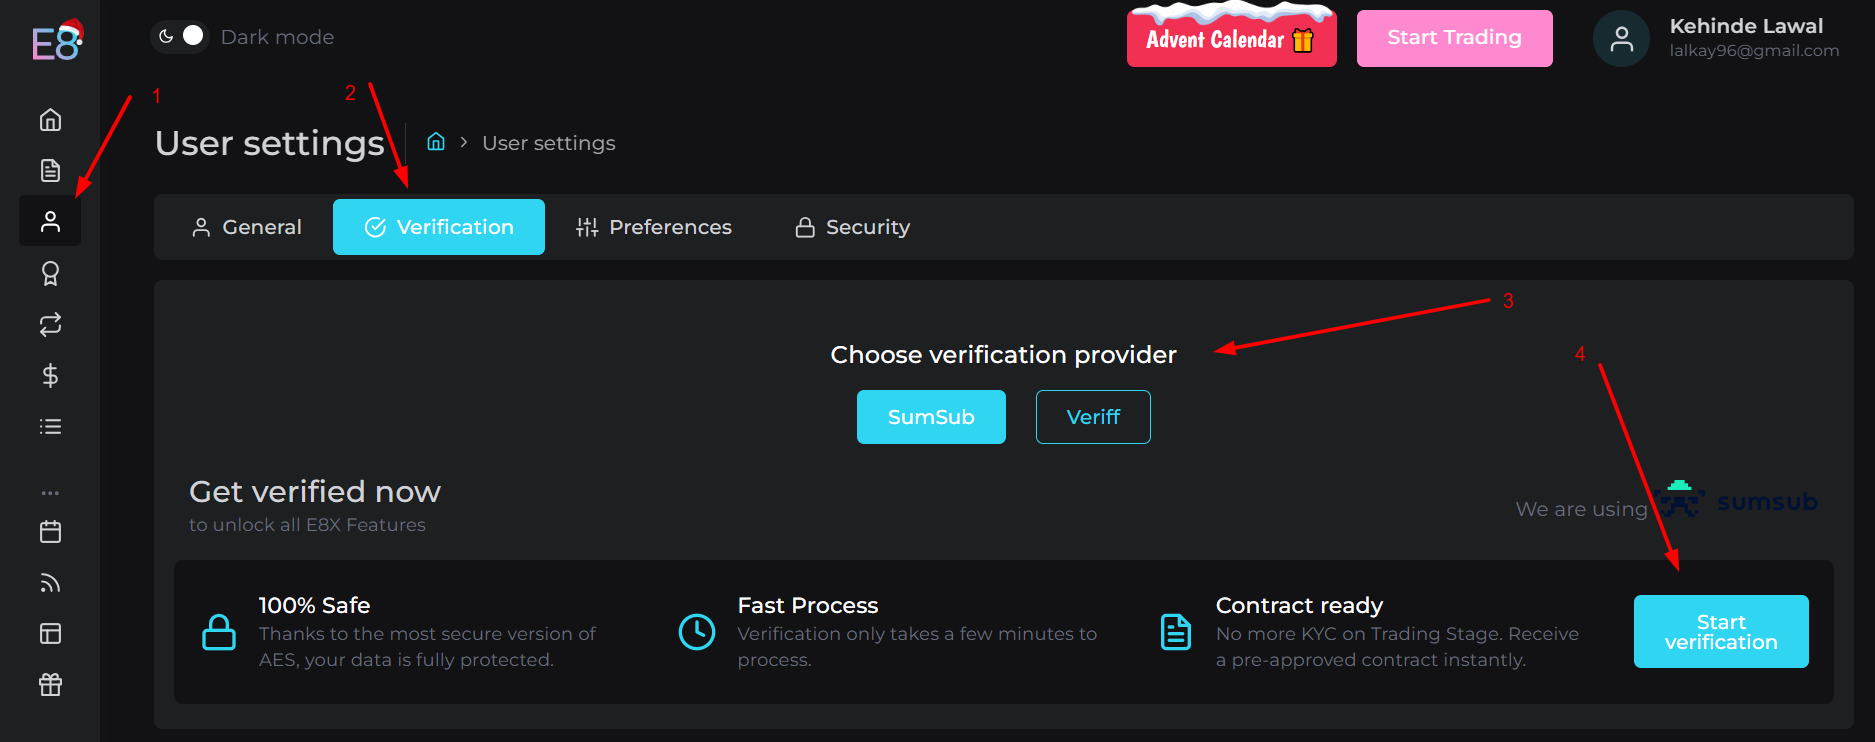Open the layout panel sidebar icon
The width and height of the screenshot is (1875, 742).
point(50,634)
